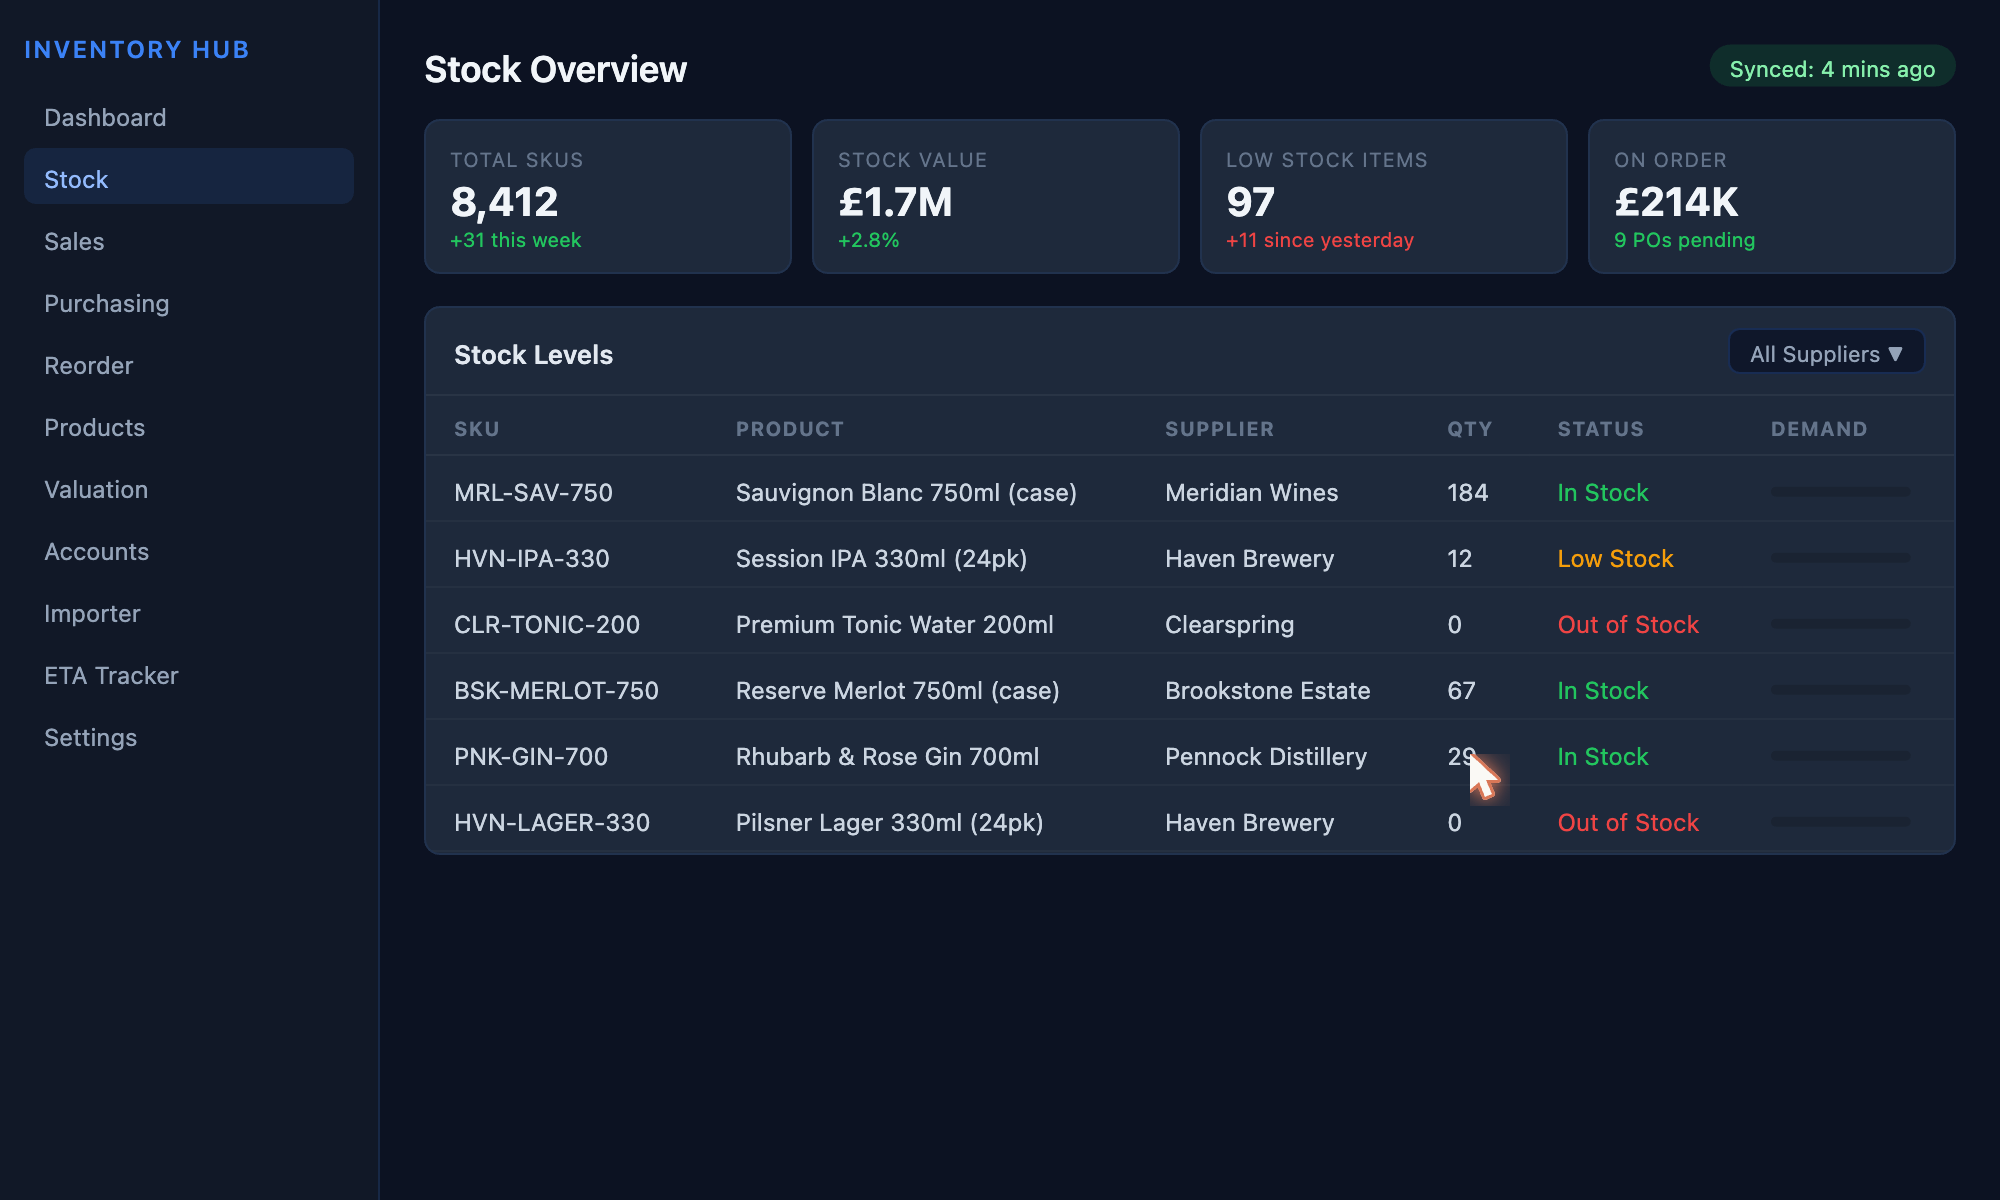Go to Valuation section
Viewport: 2000px width, 1200px height.
[189, 490]
